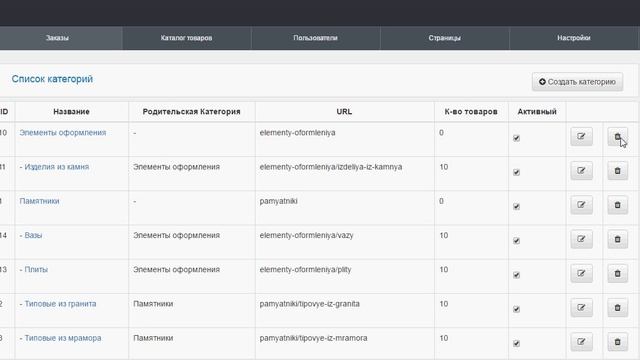
Task: Open the Элементы оформления category link
Action: [x=62, y=133]
